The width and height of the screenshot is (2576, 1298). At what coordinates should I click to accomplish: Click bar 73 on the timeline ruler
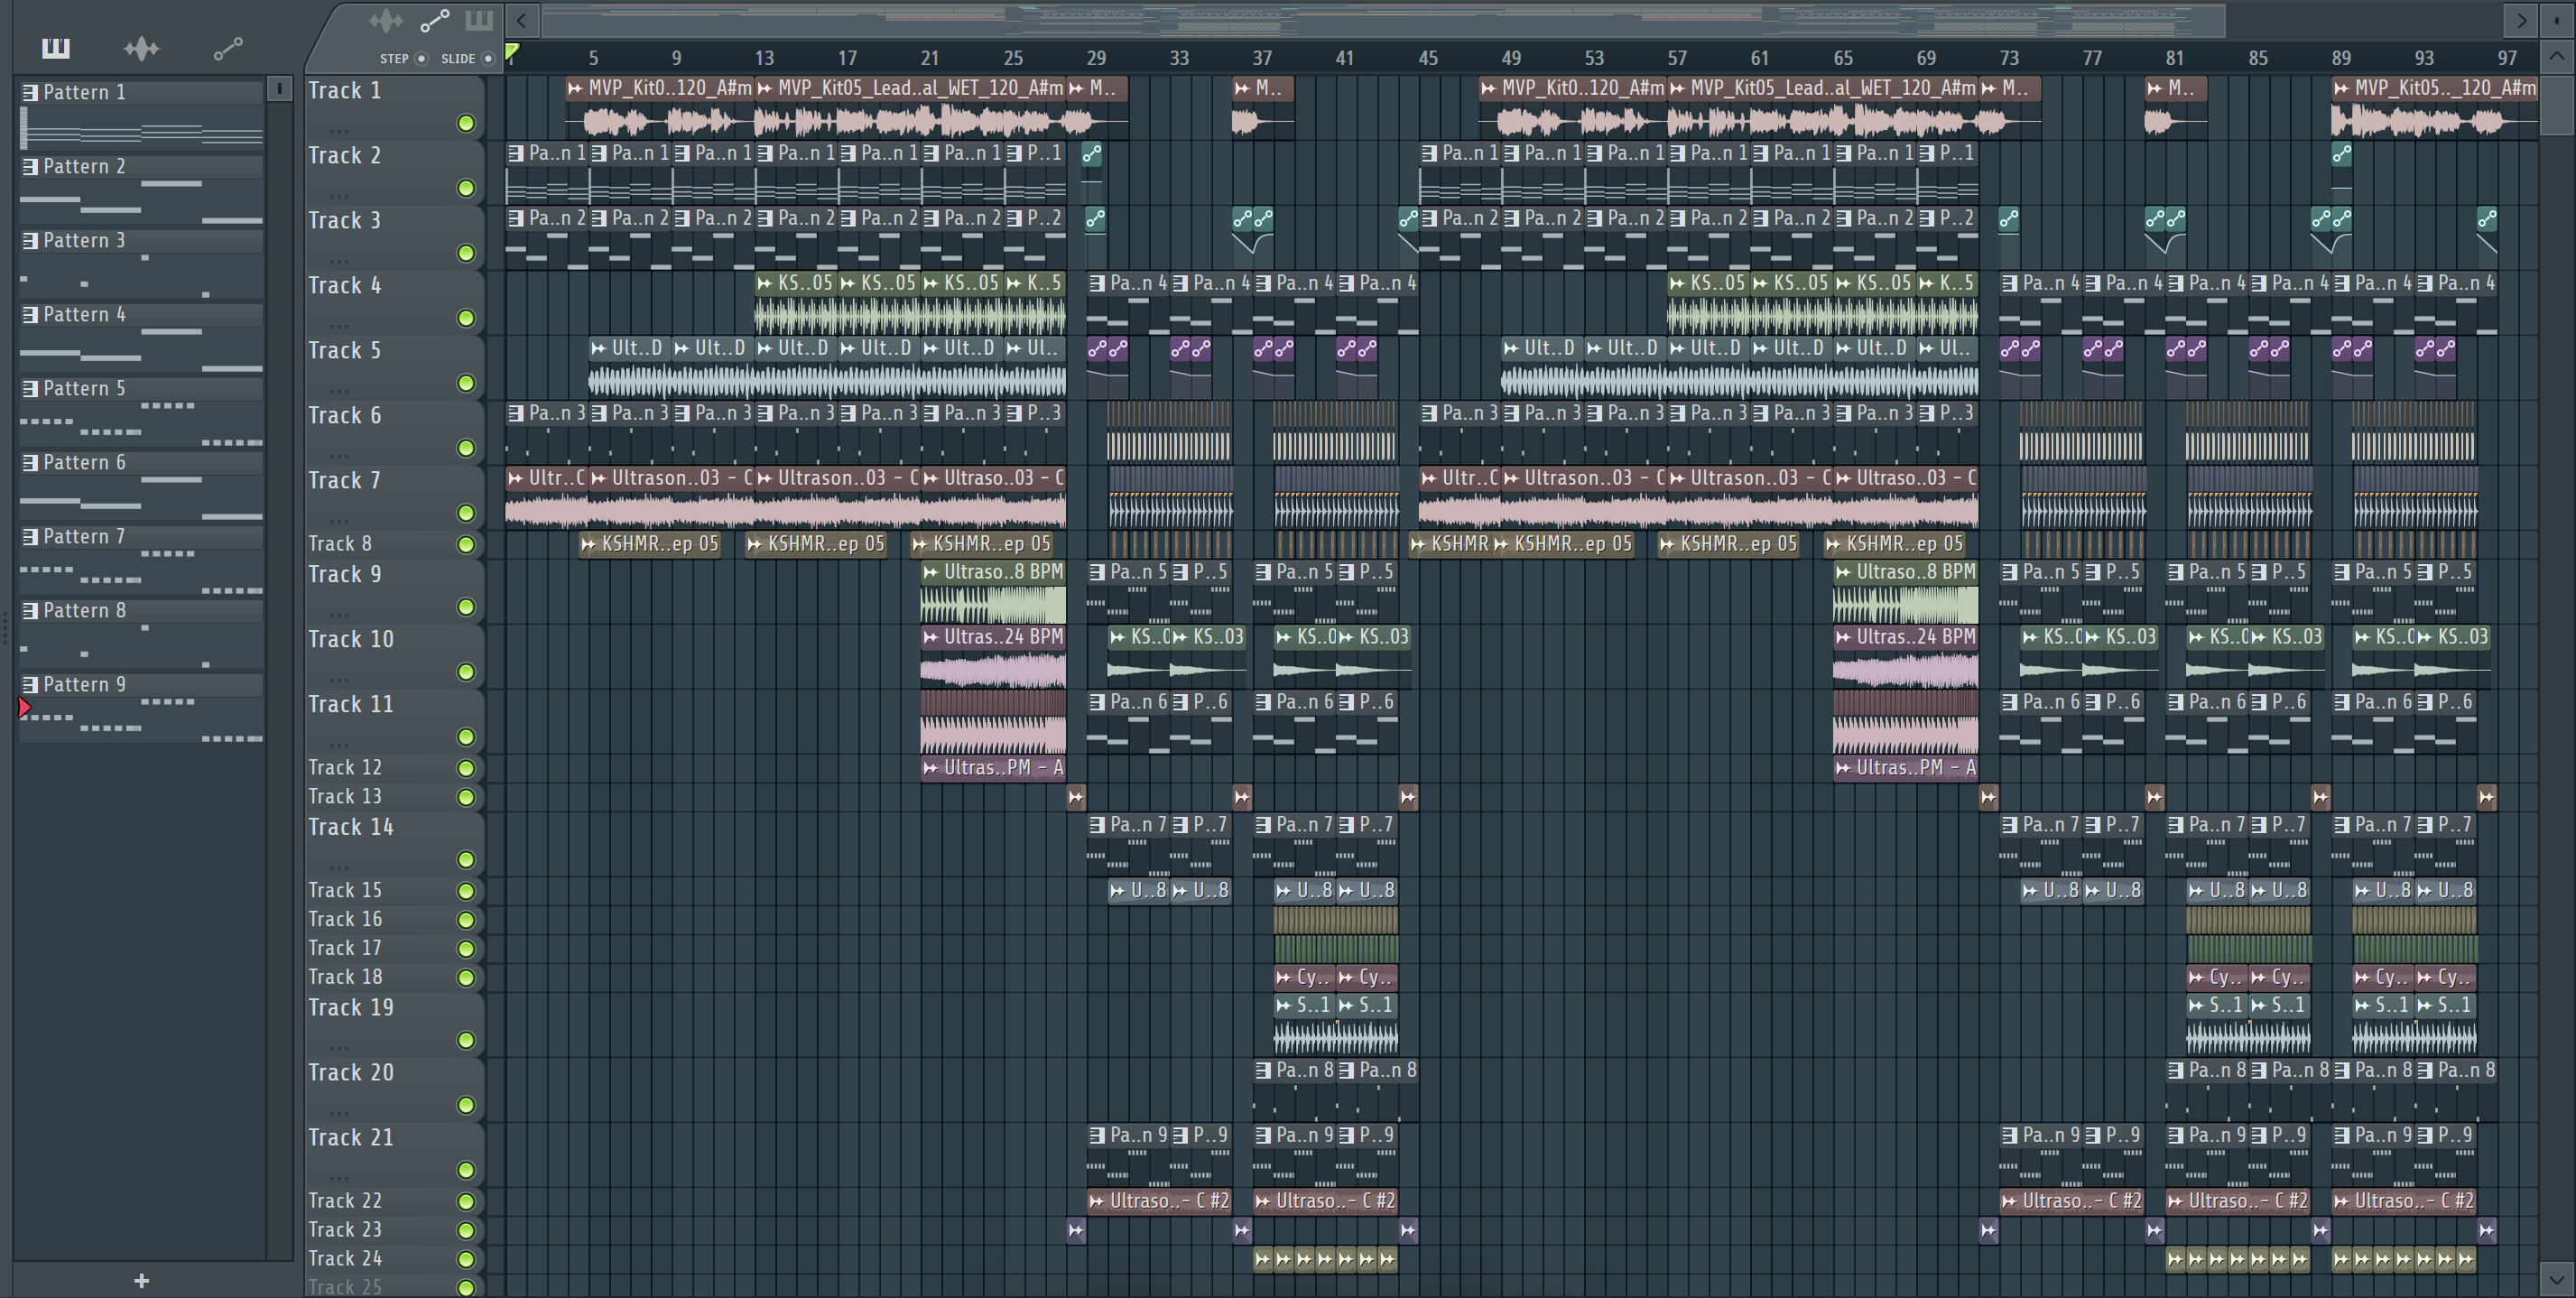[x=2009, y=58]
